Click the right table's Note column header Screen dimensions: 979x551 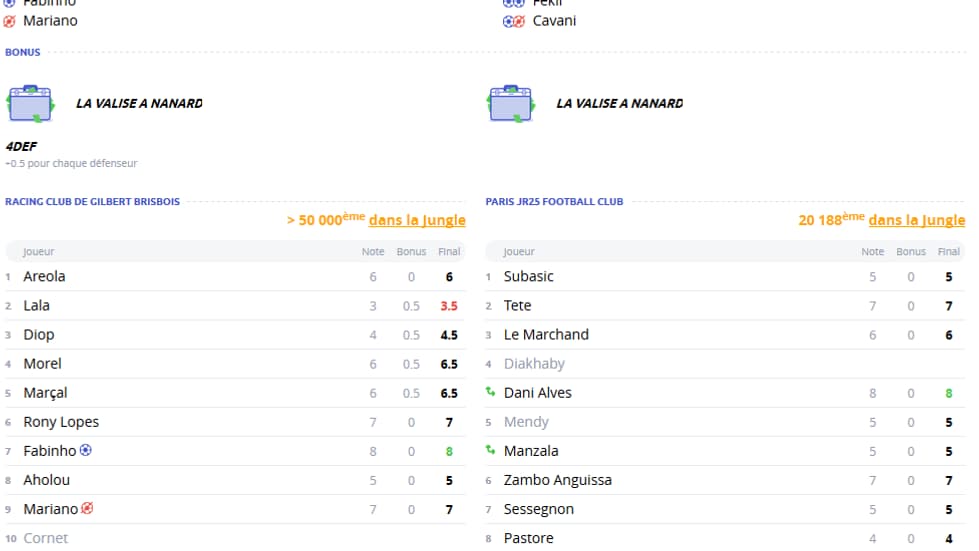click(873, 252)
